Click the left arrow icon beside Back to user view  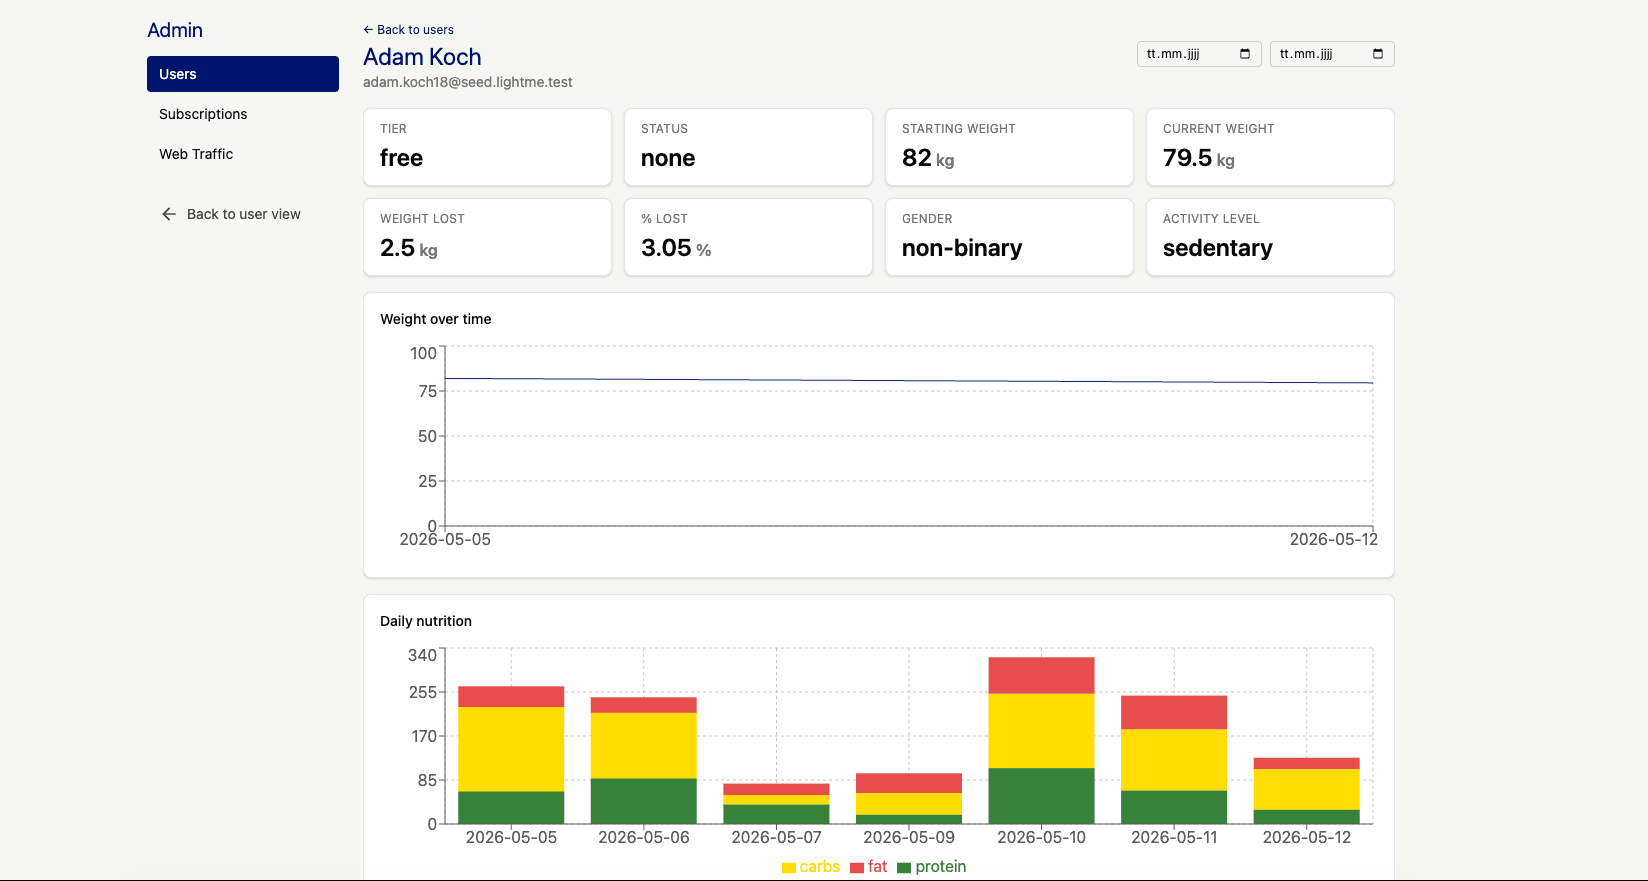click(169, 214)
